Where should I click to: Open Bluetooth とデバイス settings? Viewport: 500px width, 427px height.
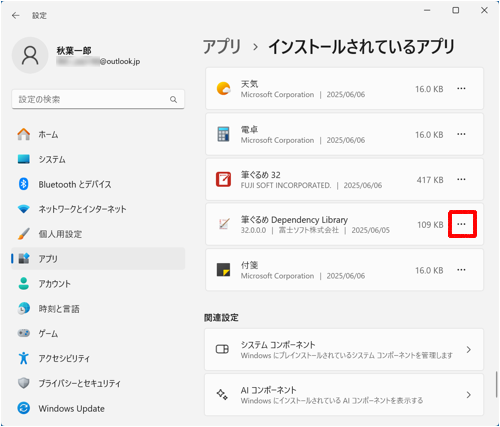tap(98, 184)
